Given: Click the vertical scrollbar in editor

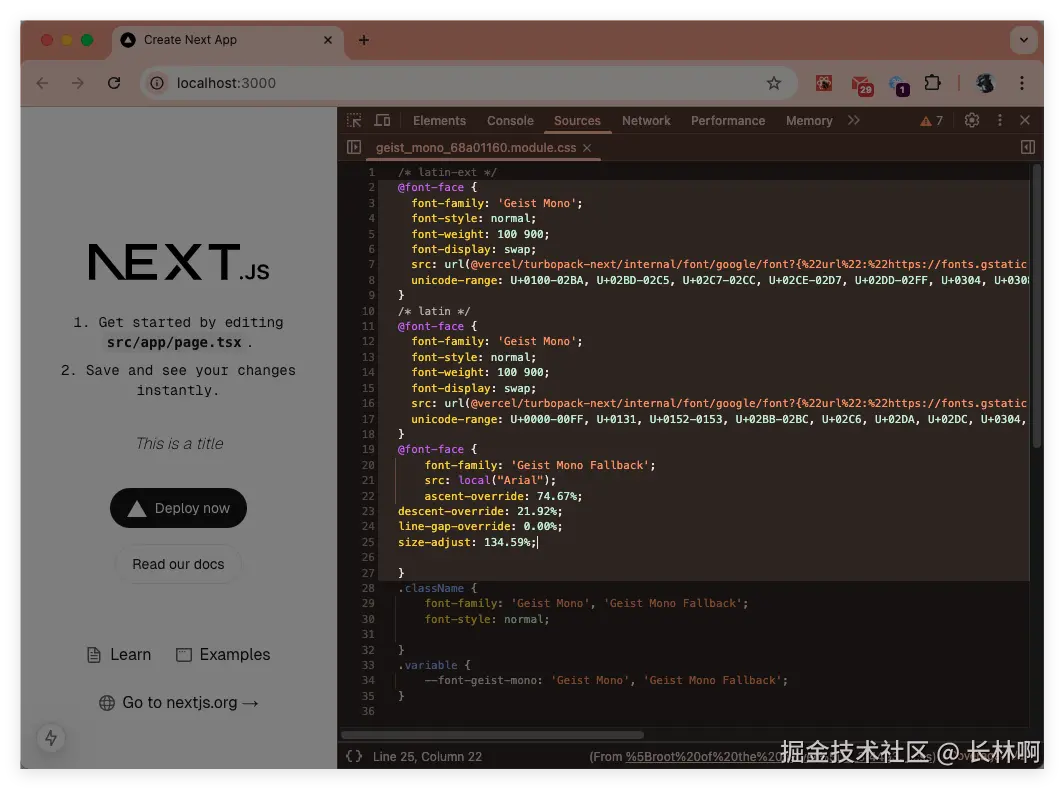Looking at the screenshot, I should (x=1036, y=305).
